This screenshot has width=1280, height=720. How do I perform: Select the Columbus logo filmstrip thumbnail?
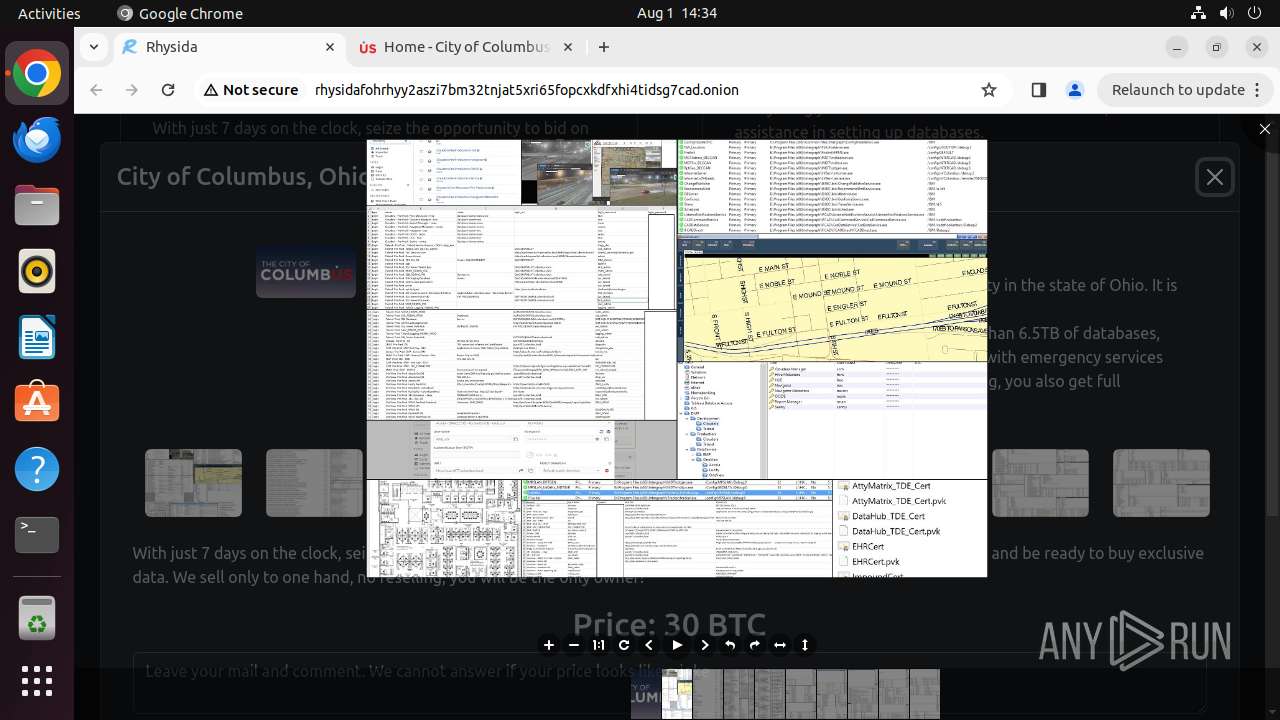[x=646, y=694]
